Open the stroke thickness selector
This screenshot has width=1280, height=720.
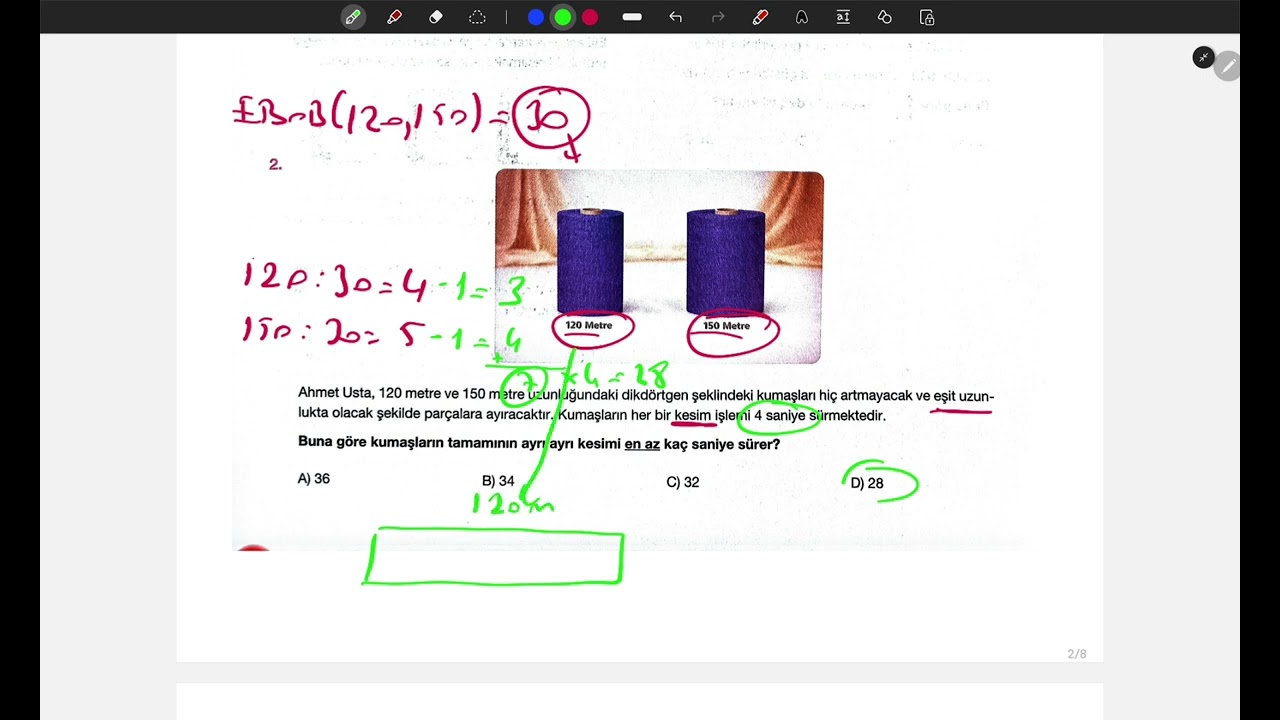(632, 17)
